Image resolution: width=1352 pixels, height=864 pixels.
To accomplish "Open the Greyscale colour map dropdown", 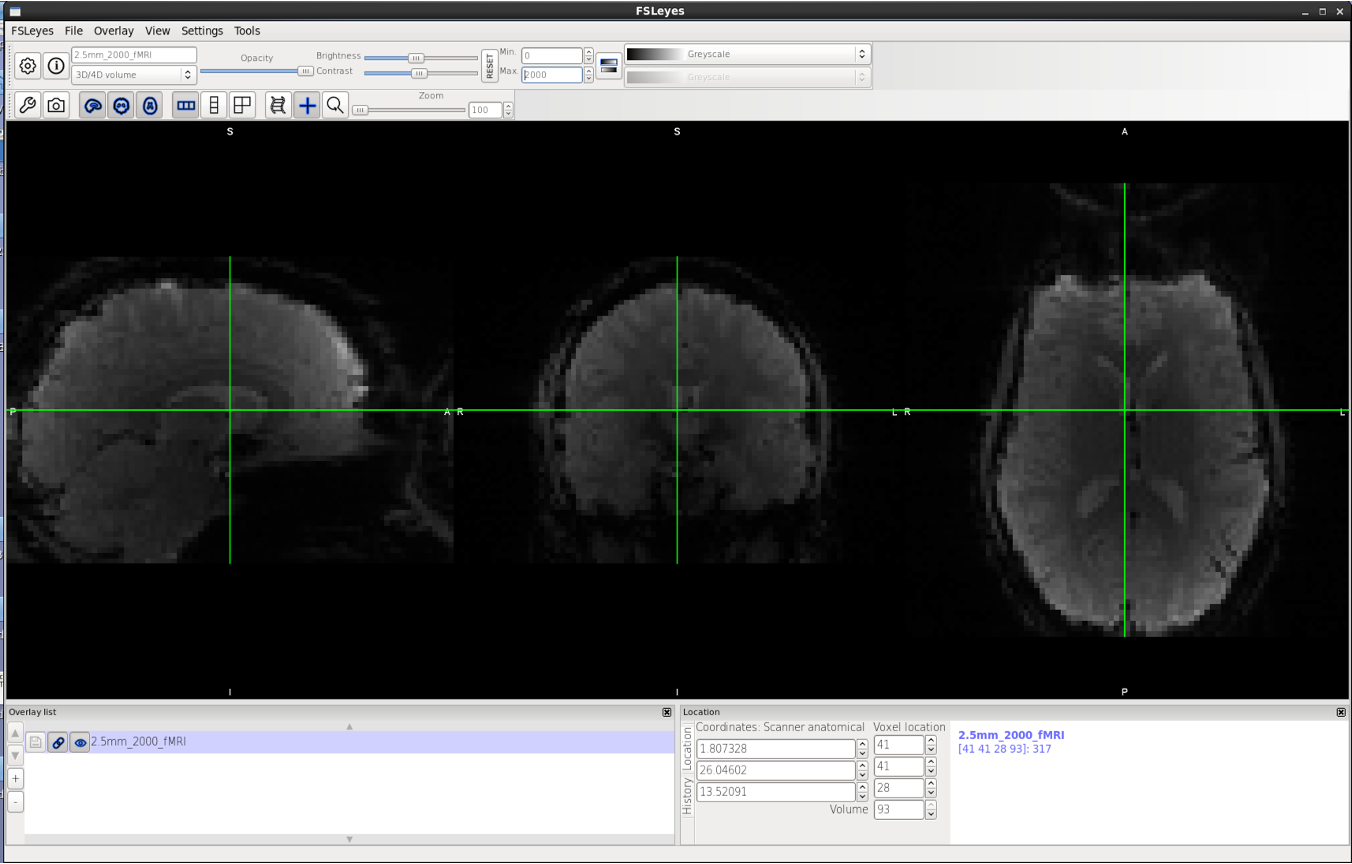I will coord(747,54).
